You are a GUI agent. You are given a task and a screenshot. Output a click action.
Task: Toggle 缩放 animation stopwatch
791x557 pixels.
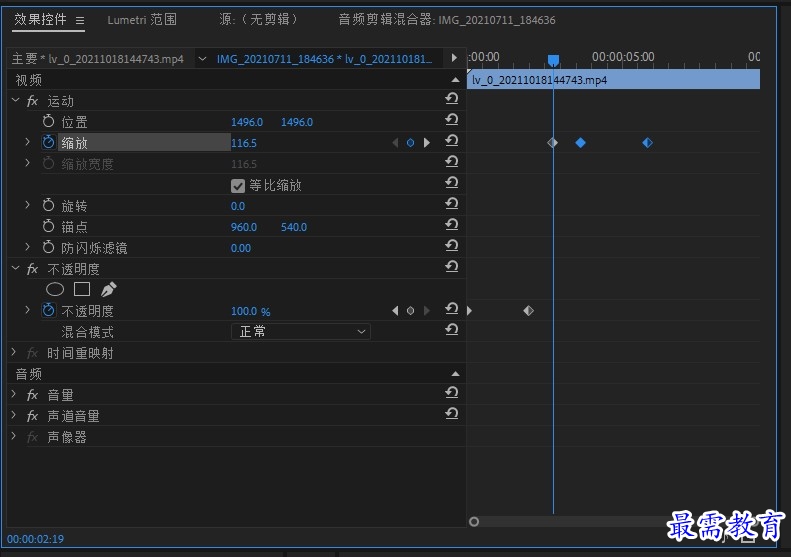pyautogui.click(x=48, y=142)
